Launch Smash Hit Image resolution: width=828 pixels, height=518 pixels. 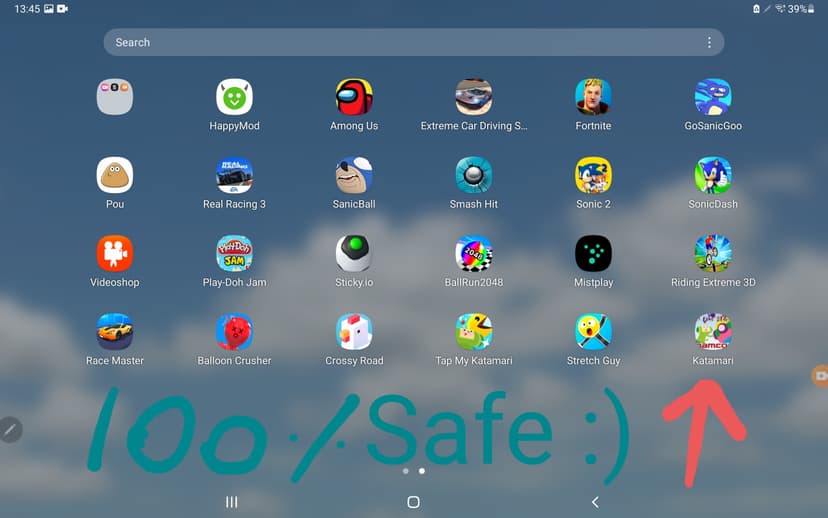coord(474,175)
